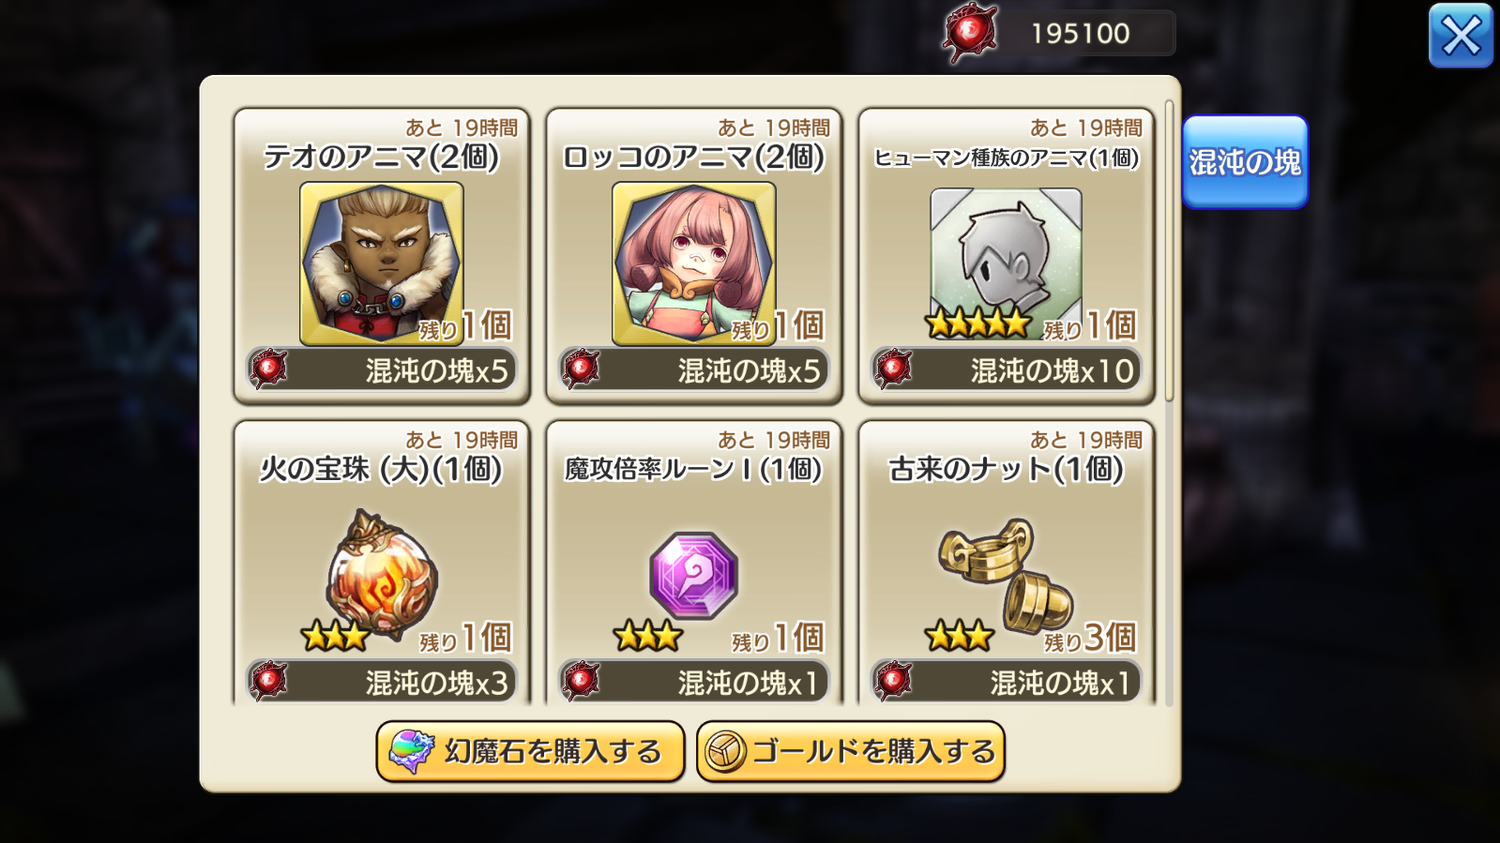Buy ヒューマン種族のアニマ for 混沌の塊x10

click(x=1006, y=370)
